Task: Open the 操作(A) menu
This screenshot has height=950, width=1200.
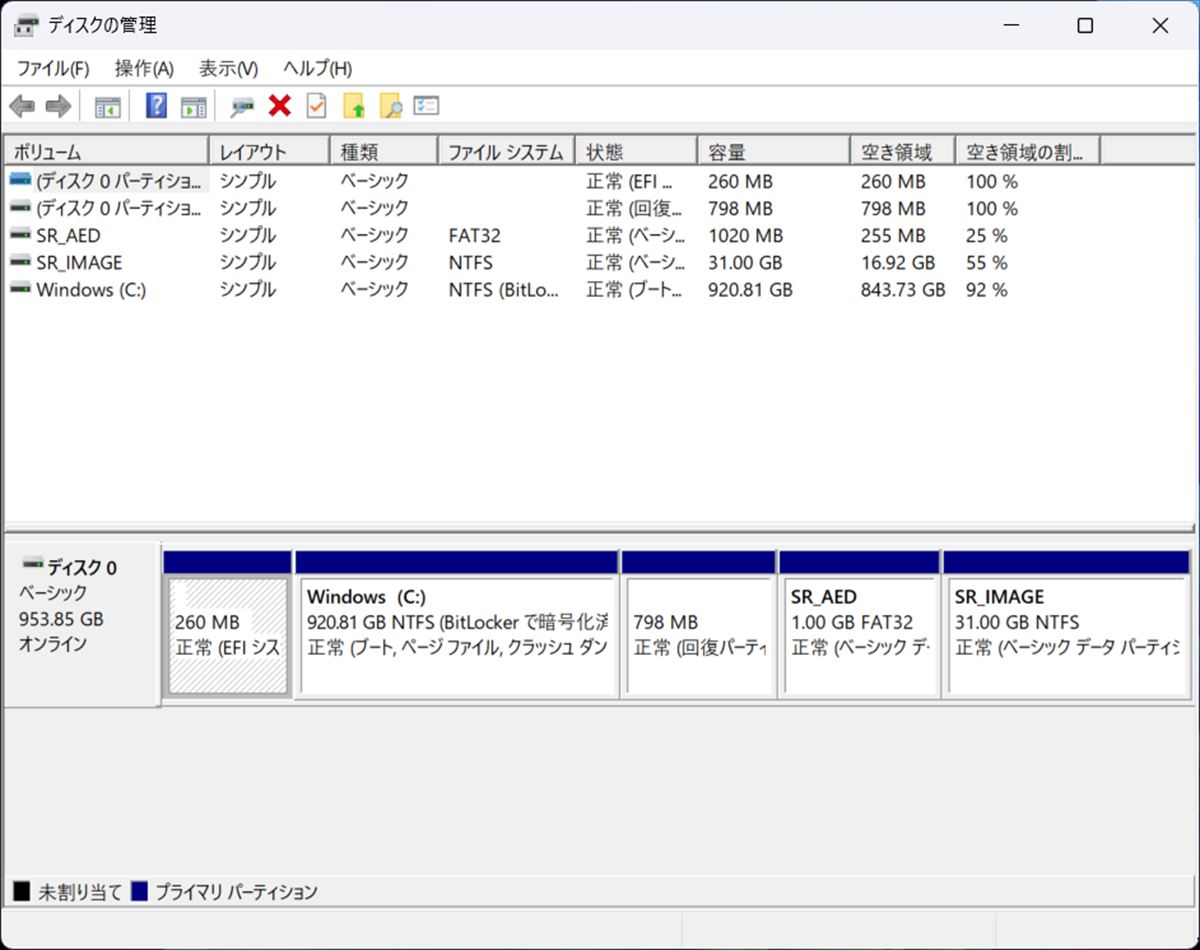Action: pos(144,68)
